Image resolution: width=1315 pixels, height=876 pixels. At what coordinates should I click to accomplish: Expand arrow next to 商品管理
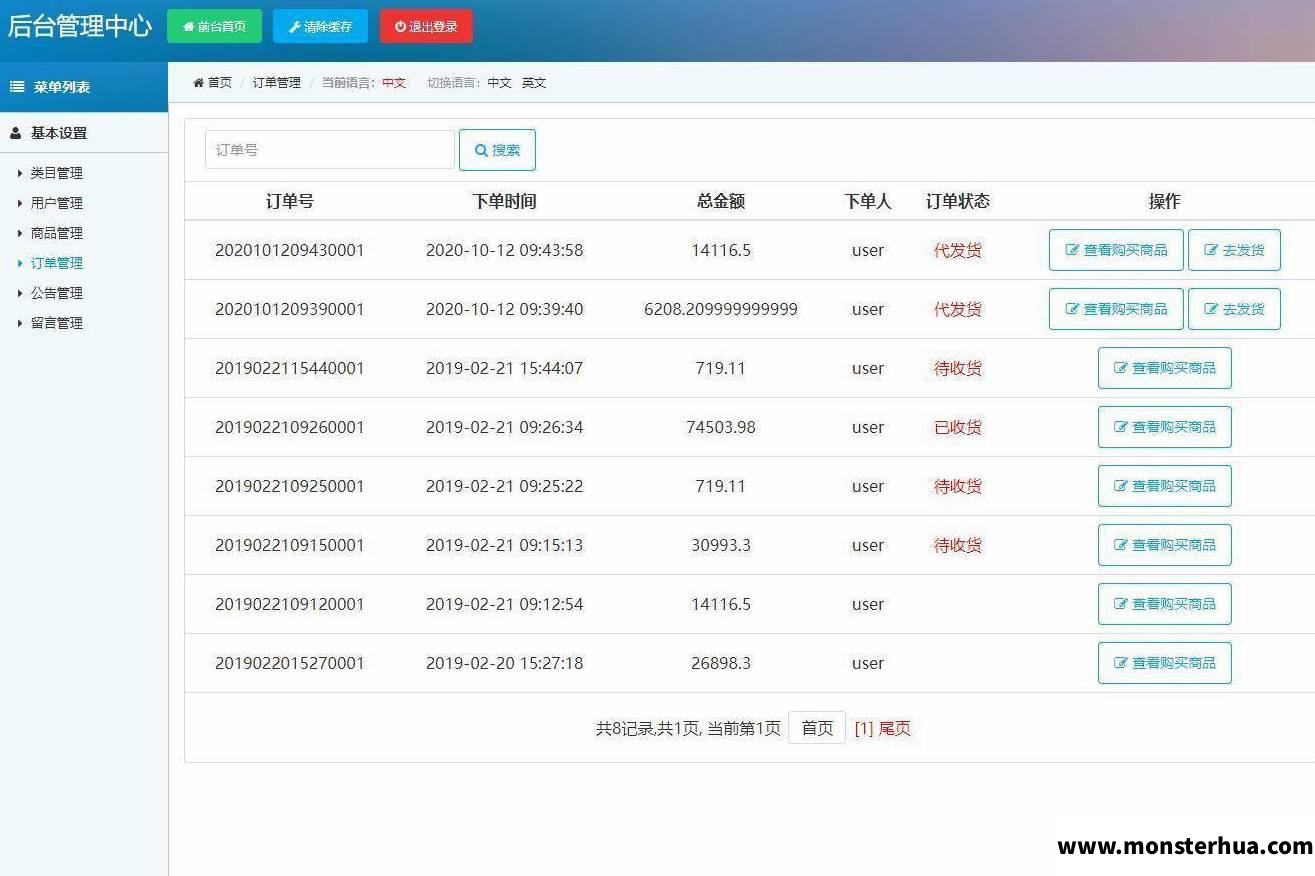click(x=20, y=233)
